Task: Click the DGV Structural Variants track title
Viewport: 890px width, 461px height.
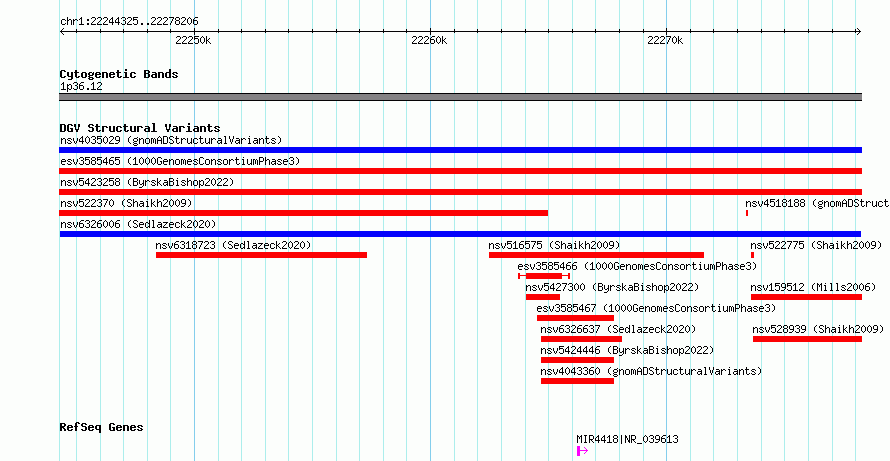Action: pos(140,128)
